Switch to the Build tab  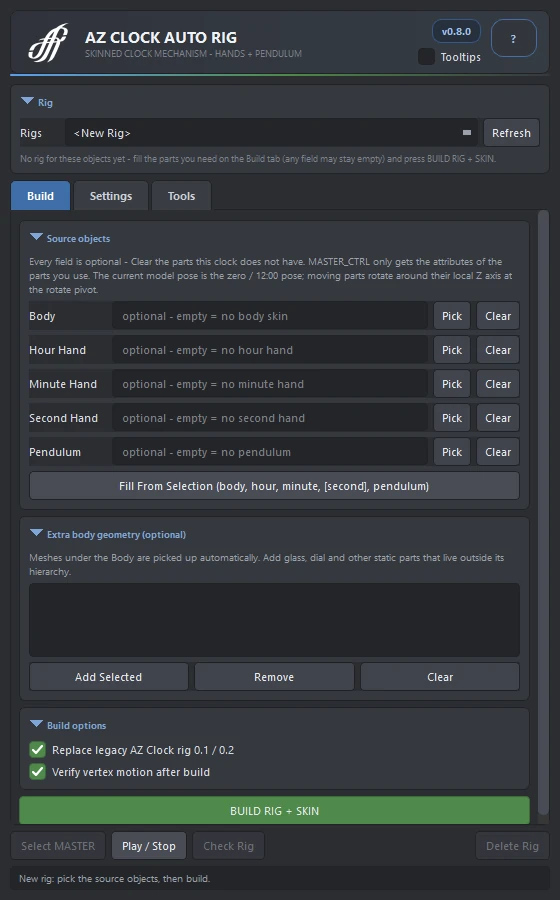40,196
